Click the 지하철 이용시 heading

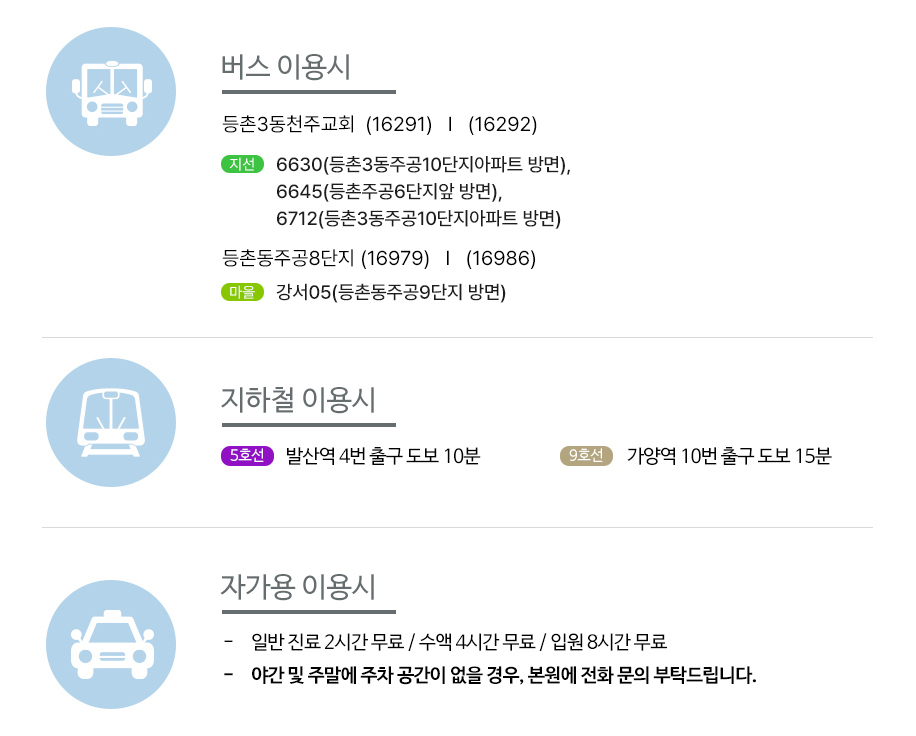click(298, 400)
